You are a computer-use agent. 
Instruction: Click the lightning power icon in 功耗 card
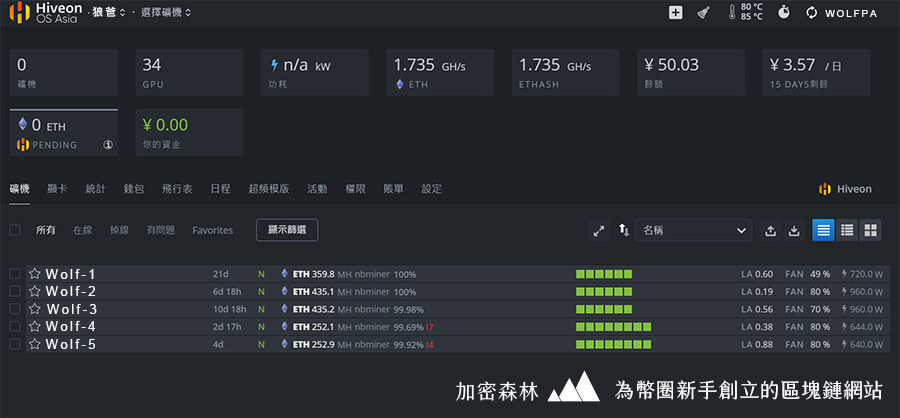[x=274, y=65]
